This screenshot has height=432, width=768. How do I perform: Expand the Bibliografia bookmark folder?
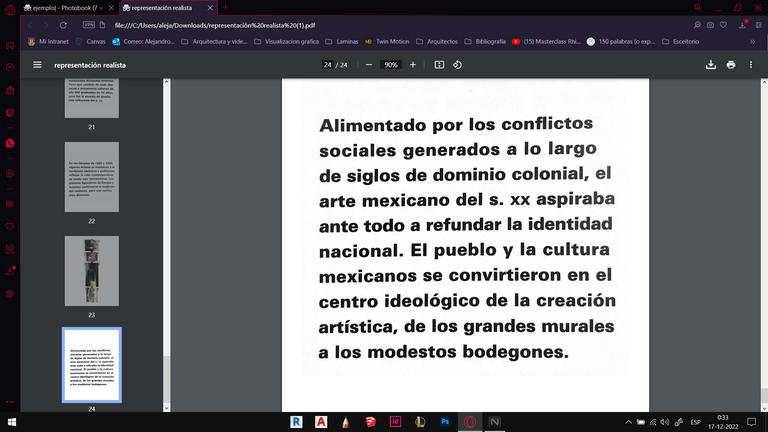[485, 42]
